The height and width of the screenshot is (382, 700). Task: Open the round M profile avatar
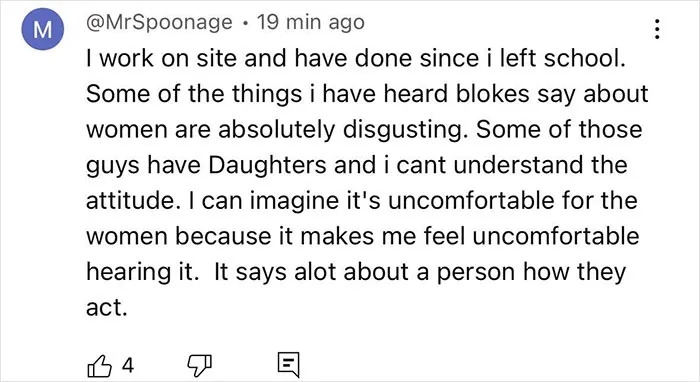pyautogui.click(x=42, y=29)
